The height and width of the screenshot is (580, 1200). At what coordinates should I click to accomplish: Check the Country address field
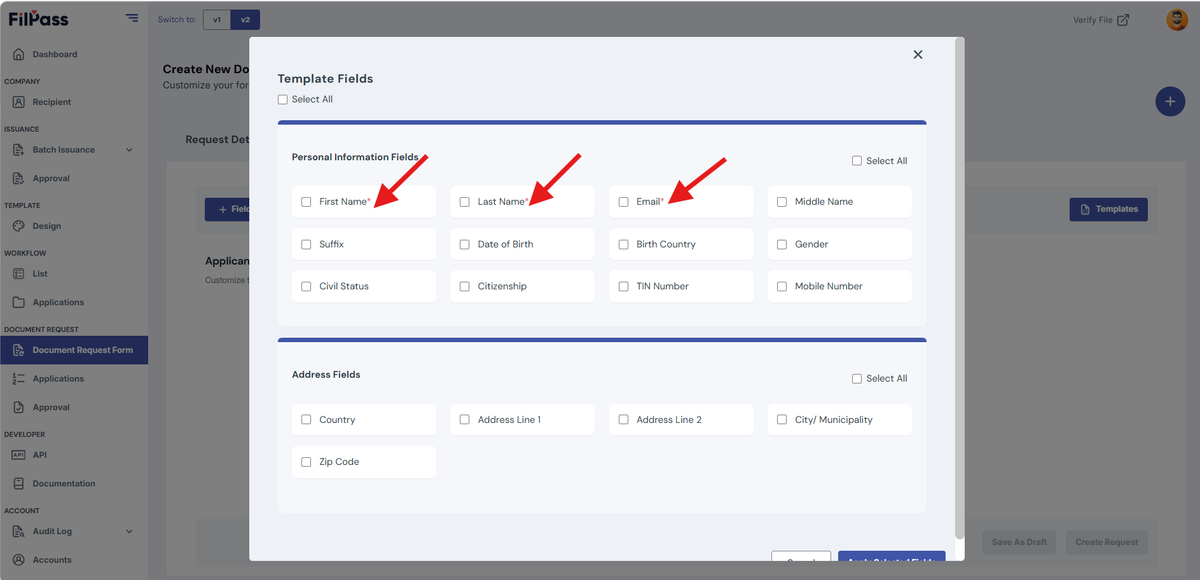point(306,420)
